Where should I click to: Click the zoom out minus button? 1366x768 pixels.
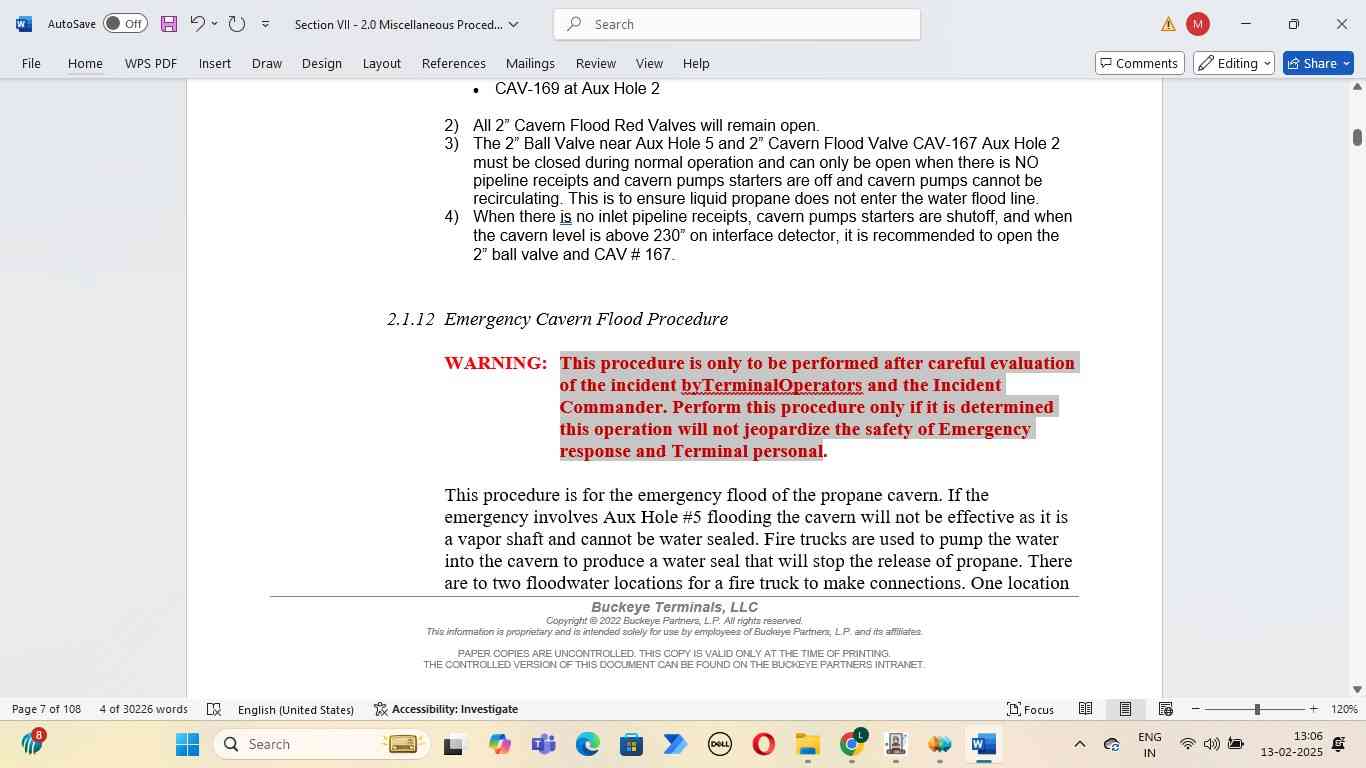pyautogui.click(x=1195, y=709)
